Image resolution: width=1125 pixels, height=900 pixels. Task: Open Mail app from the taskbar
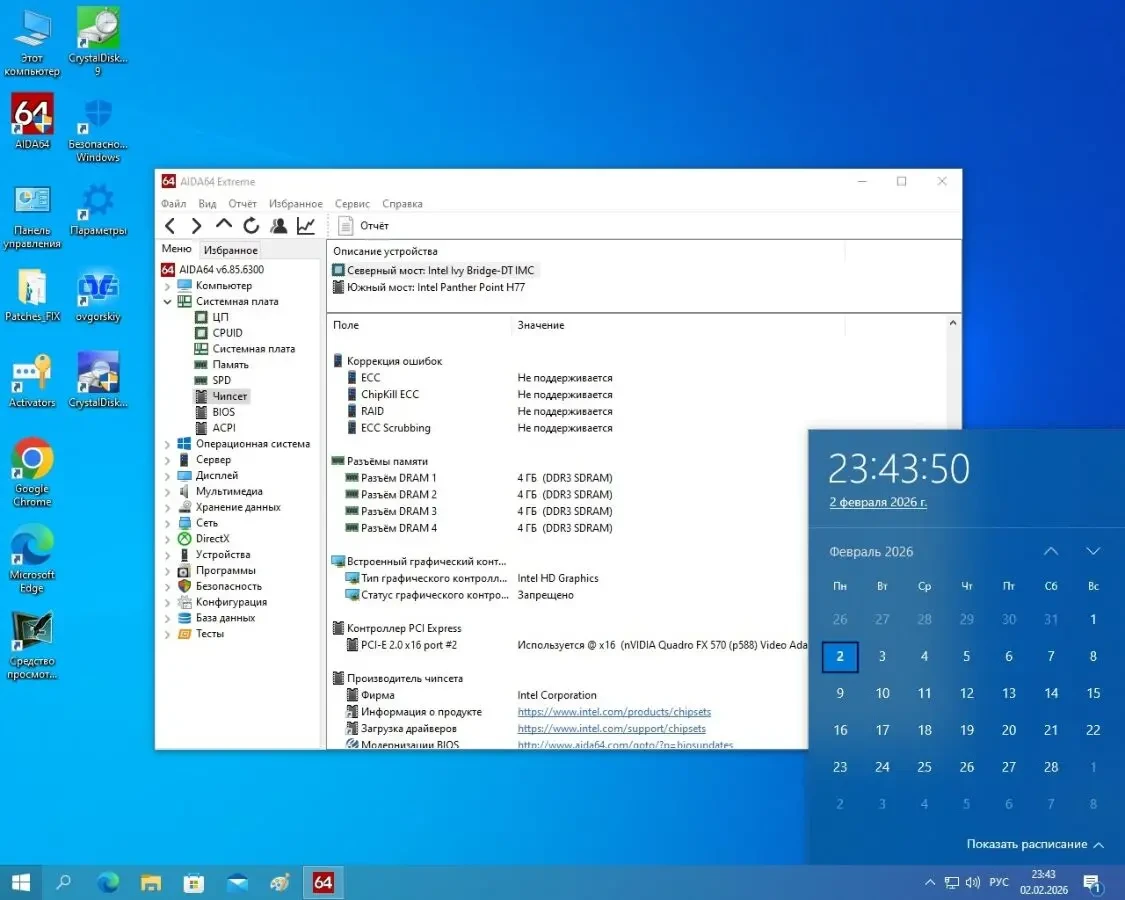237,882
